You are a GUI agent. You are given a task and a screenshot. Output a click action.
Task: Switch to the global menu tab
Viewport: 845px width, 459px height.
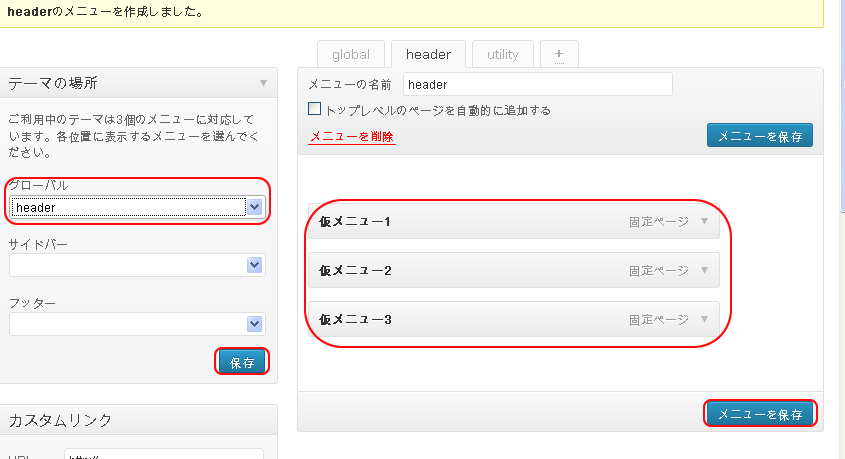(x=350, y=54)
